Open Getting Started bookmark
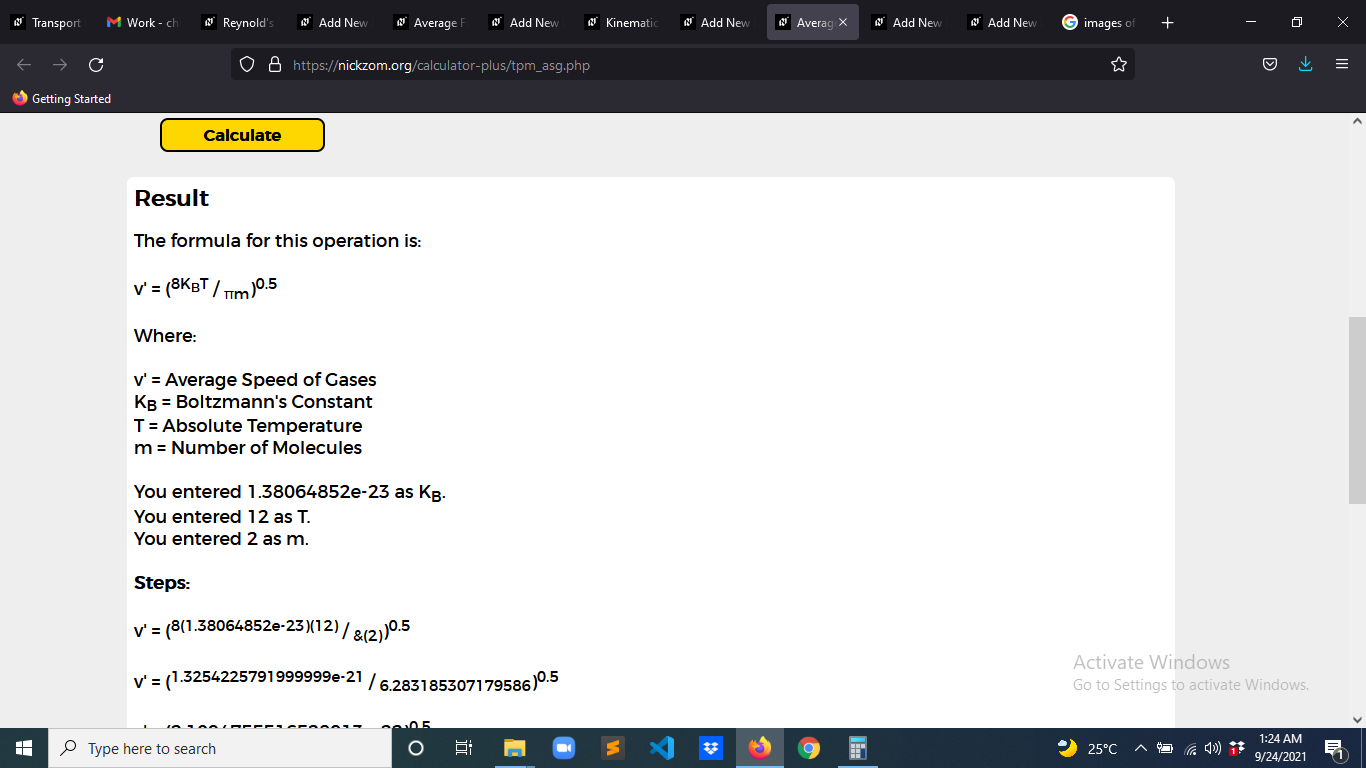Screen dimensions: 1366x768 point(62,99)
